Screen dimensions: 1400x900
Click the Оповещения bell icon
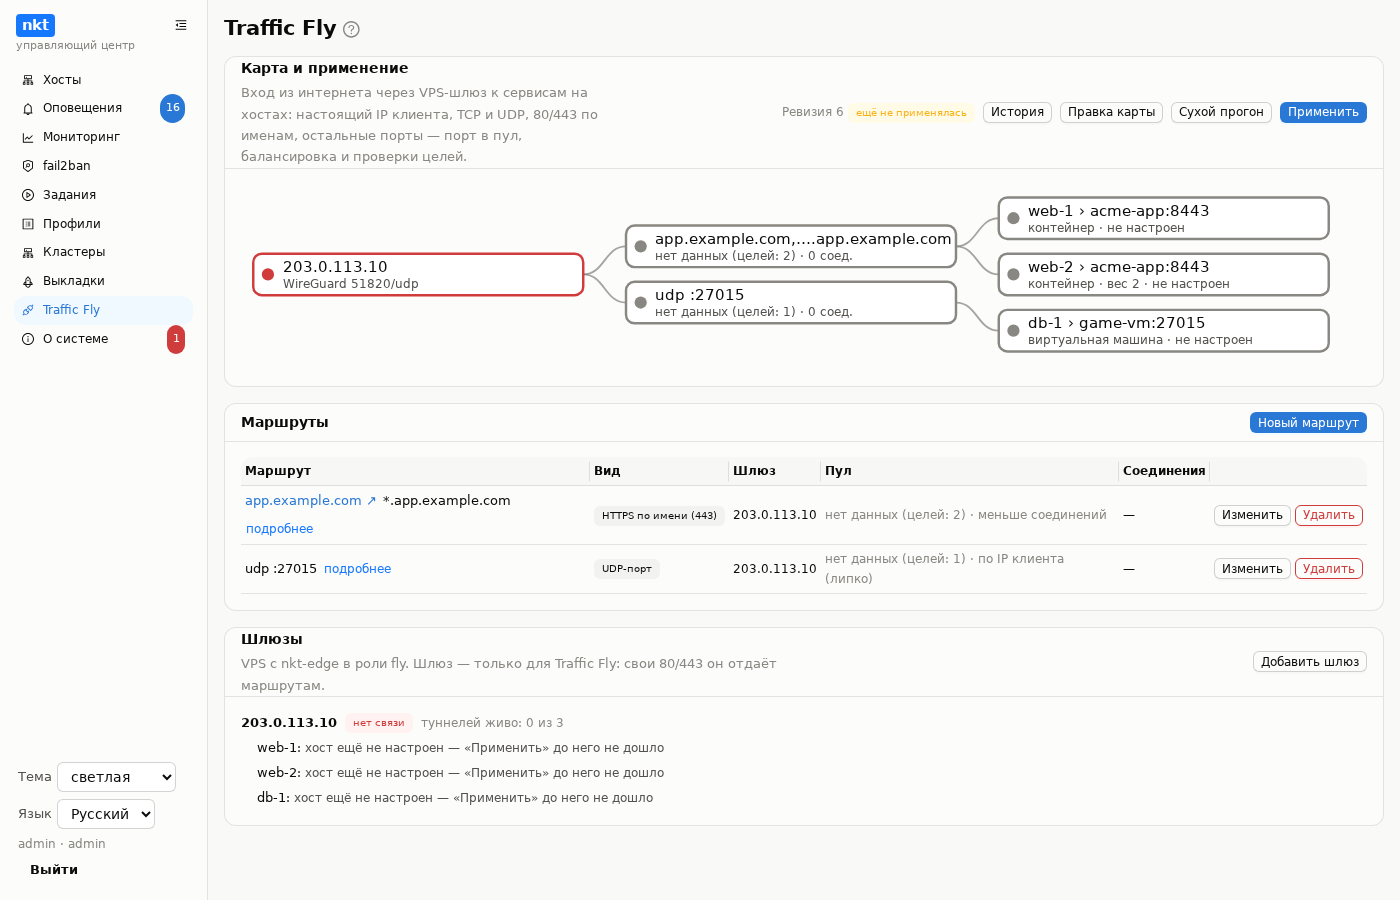[28, 108]
